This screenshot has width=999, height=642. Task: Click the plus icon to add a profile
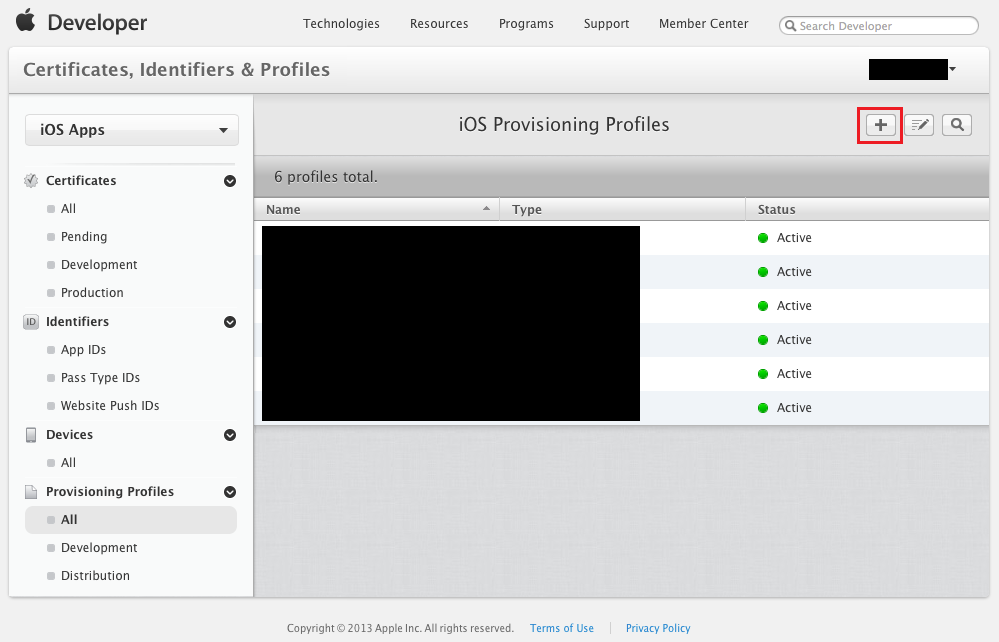[x=880, y=125]
